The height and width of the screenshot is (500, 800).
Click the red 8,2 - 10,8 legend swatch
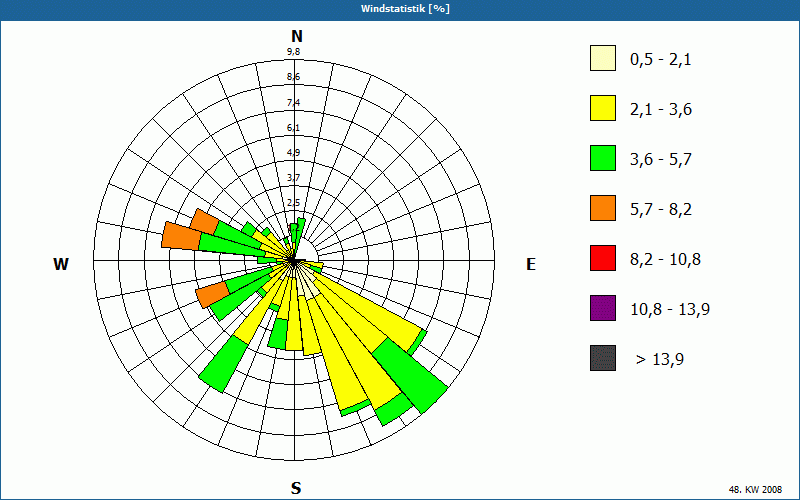click(603, 258)
